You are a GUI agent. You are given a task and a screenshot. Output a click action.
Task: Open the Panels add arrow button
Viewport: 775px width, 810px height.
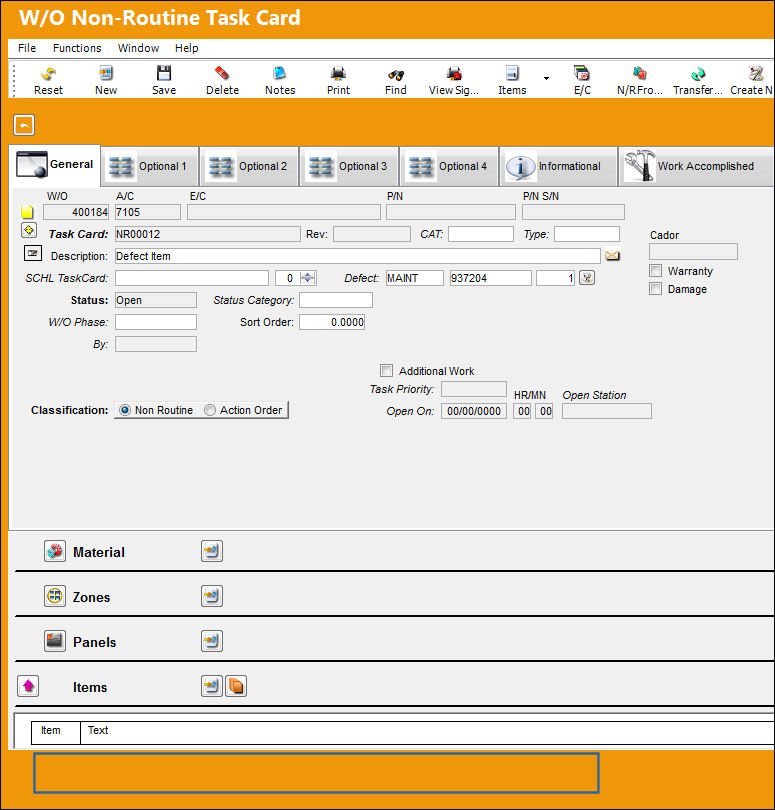[x=212, y=641]
